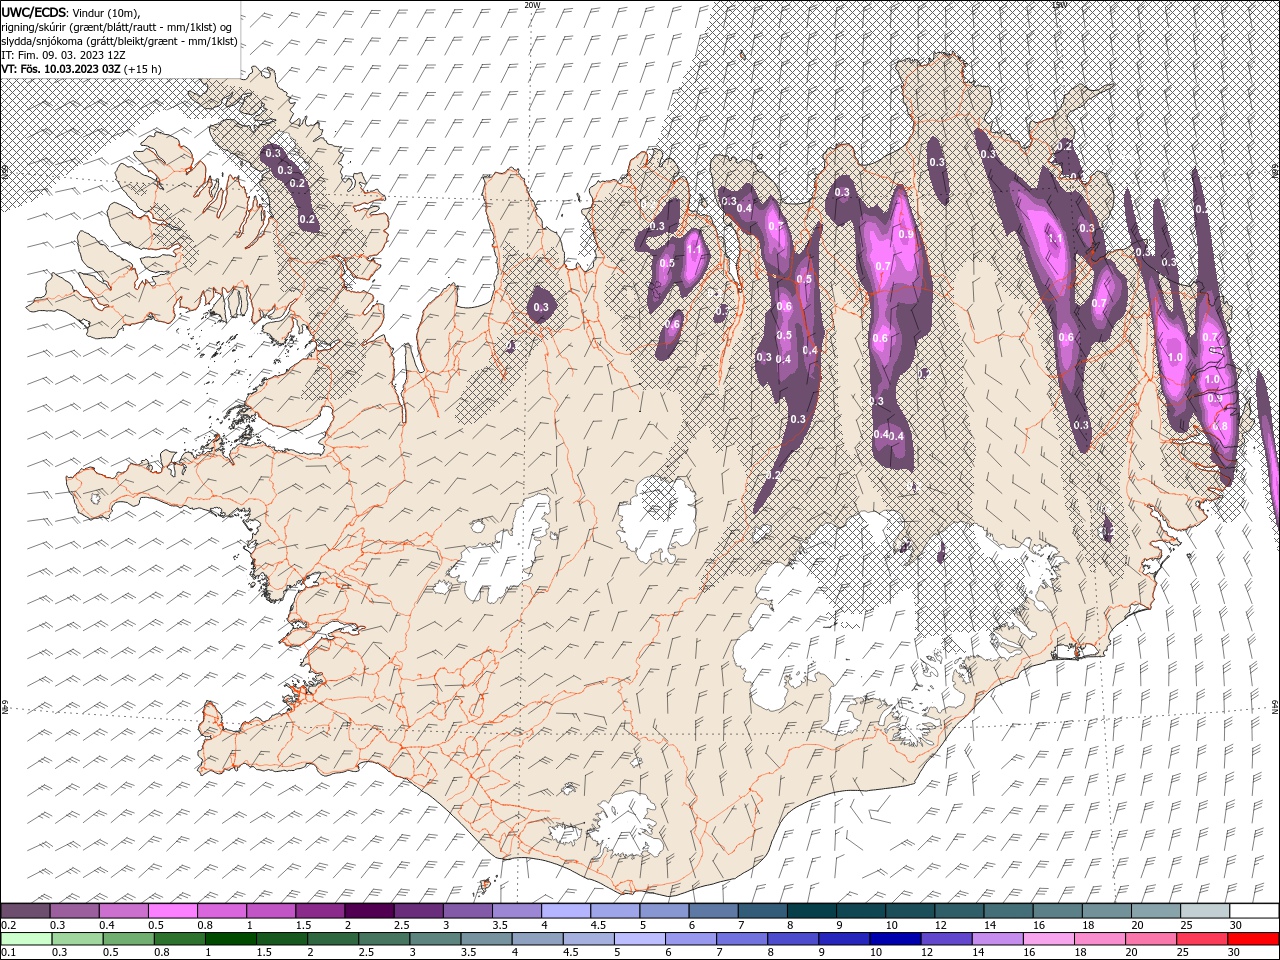Choose the upper legend swatch between 1.5 and 2
This screenshot has height=960, width=1280.
[x=320, y=911]
